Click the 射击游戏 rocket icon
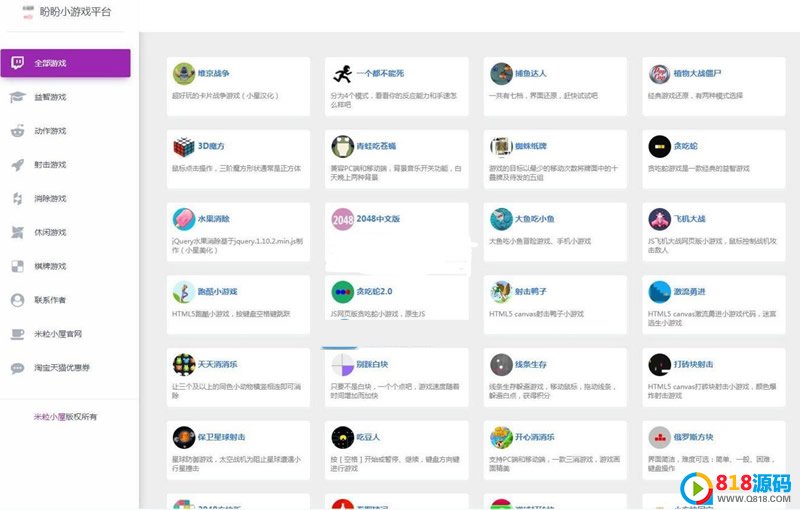The width and height of the screenshot is (800, 510). (x=17, y=165)
